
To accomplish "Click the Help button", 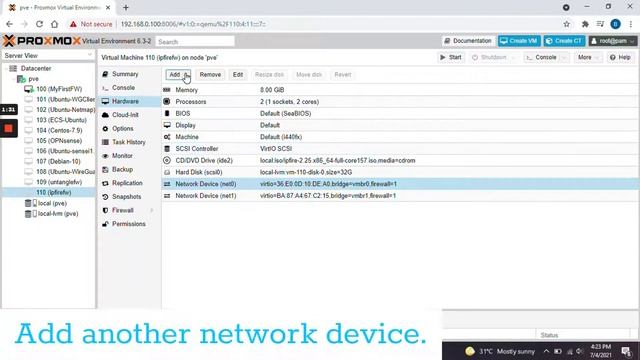I will tap(620, 58).
